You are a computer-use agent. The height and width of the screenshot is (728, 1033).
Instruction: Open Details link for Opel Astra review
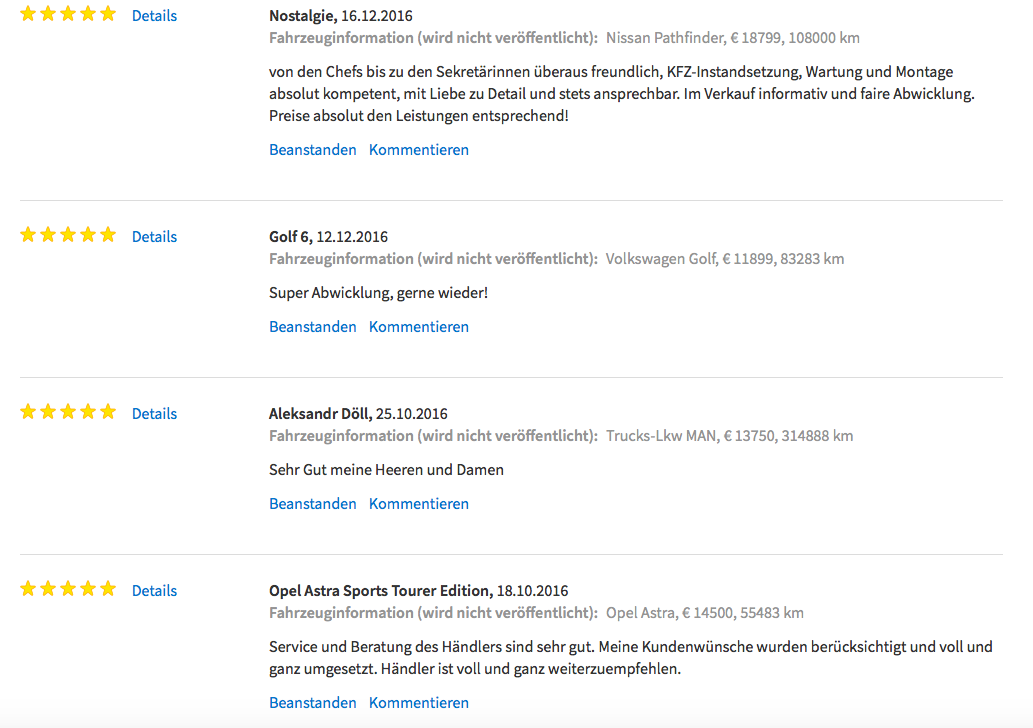pos(154,591)
